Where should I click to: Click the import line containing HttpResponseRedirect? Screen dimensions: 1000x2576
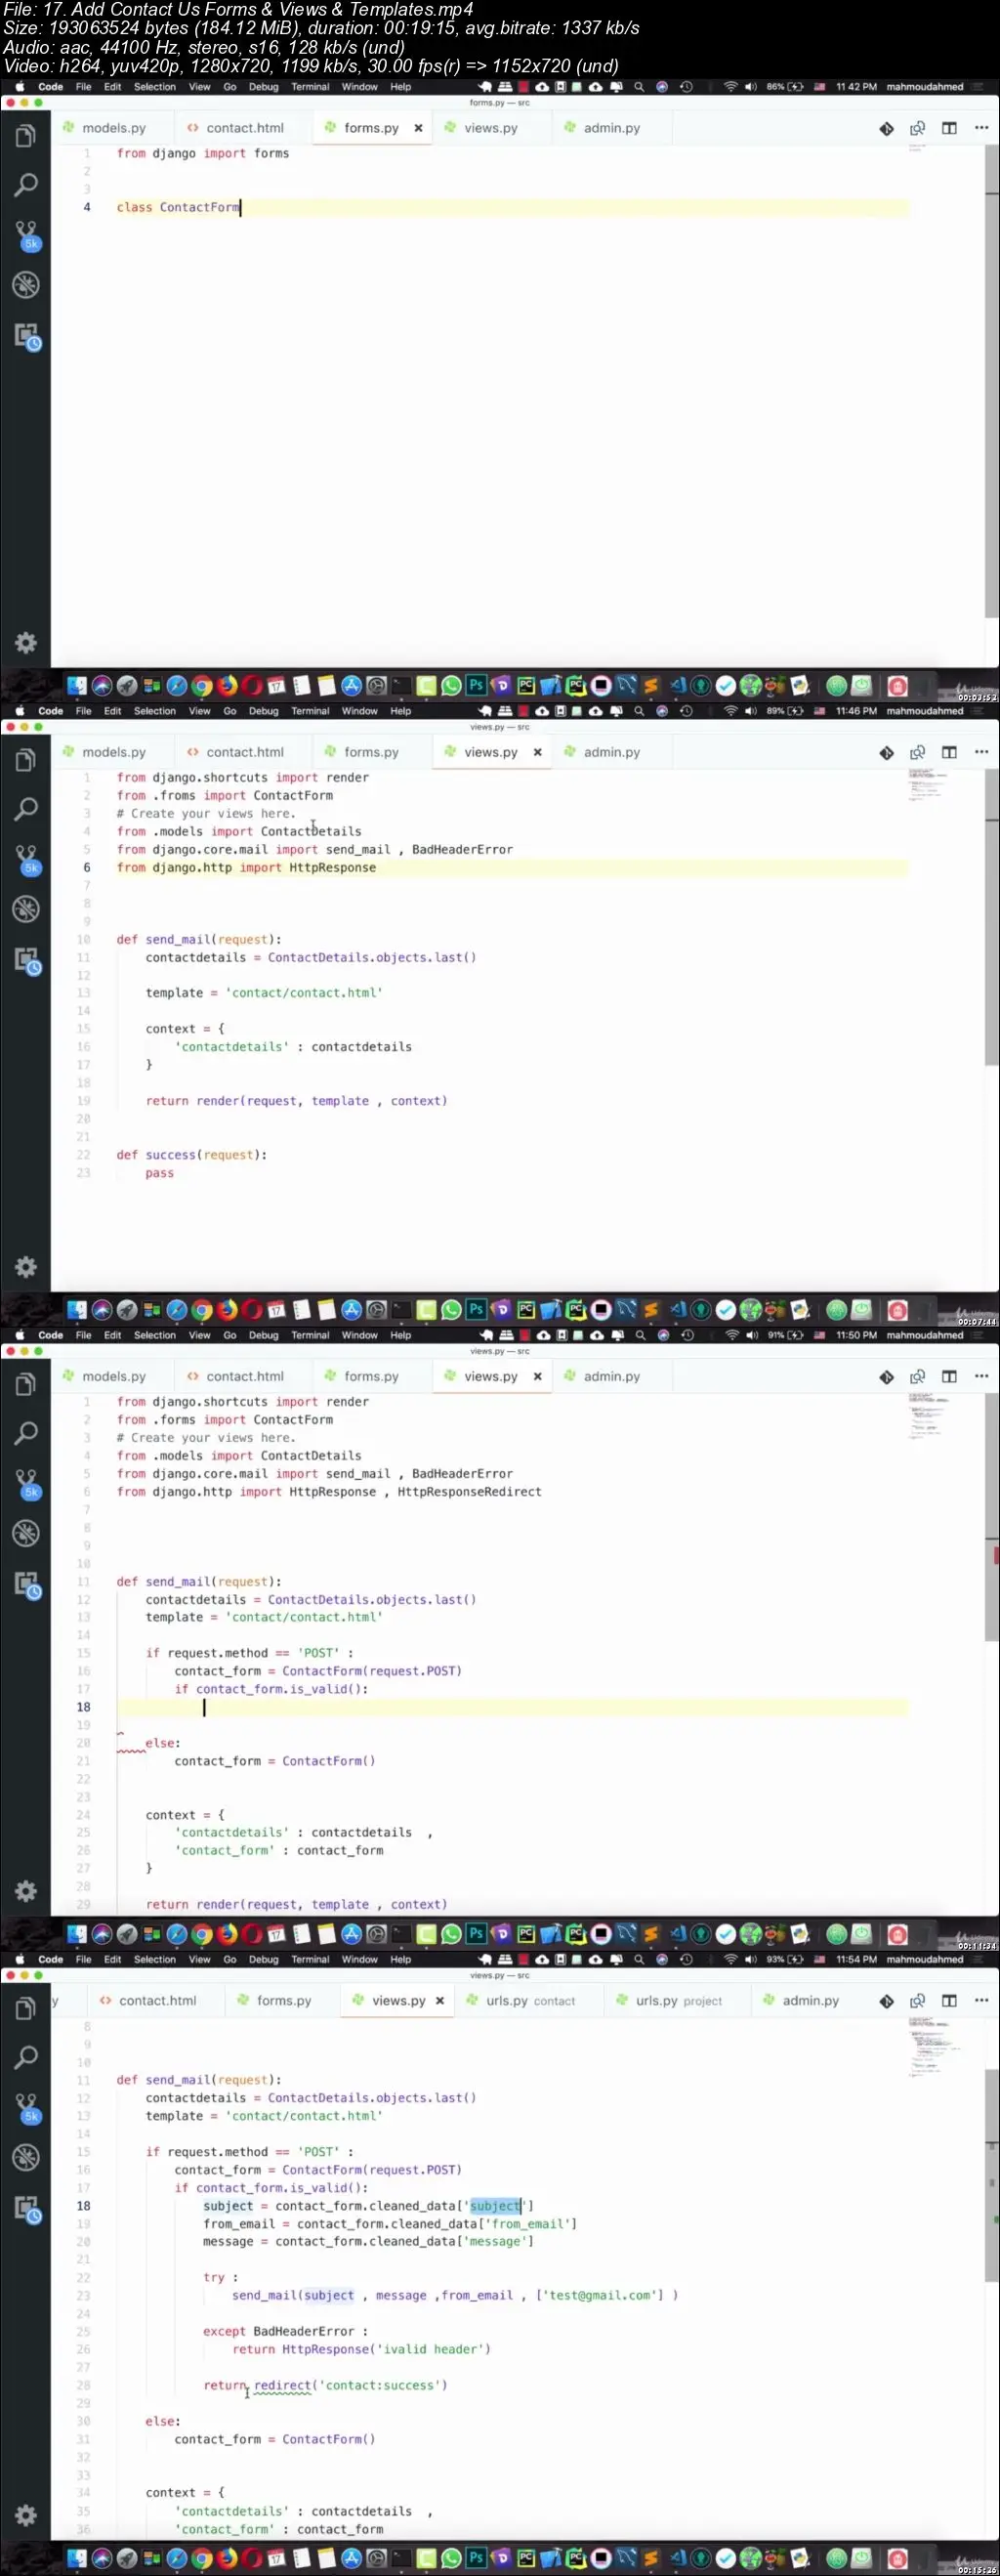tap(329, 1491)
